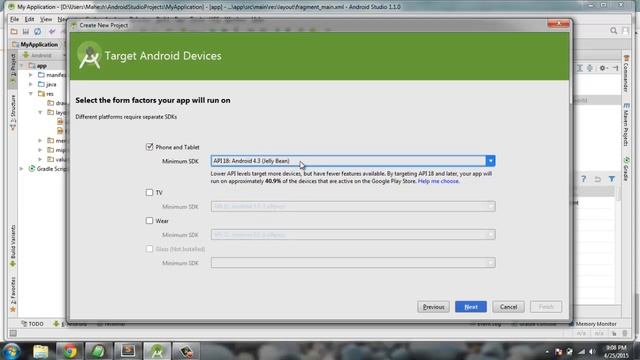Click the Synchronize toolbar icon
Screen dimensions: 640x360
[x=38, y=31]
